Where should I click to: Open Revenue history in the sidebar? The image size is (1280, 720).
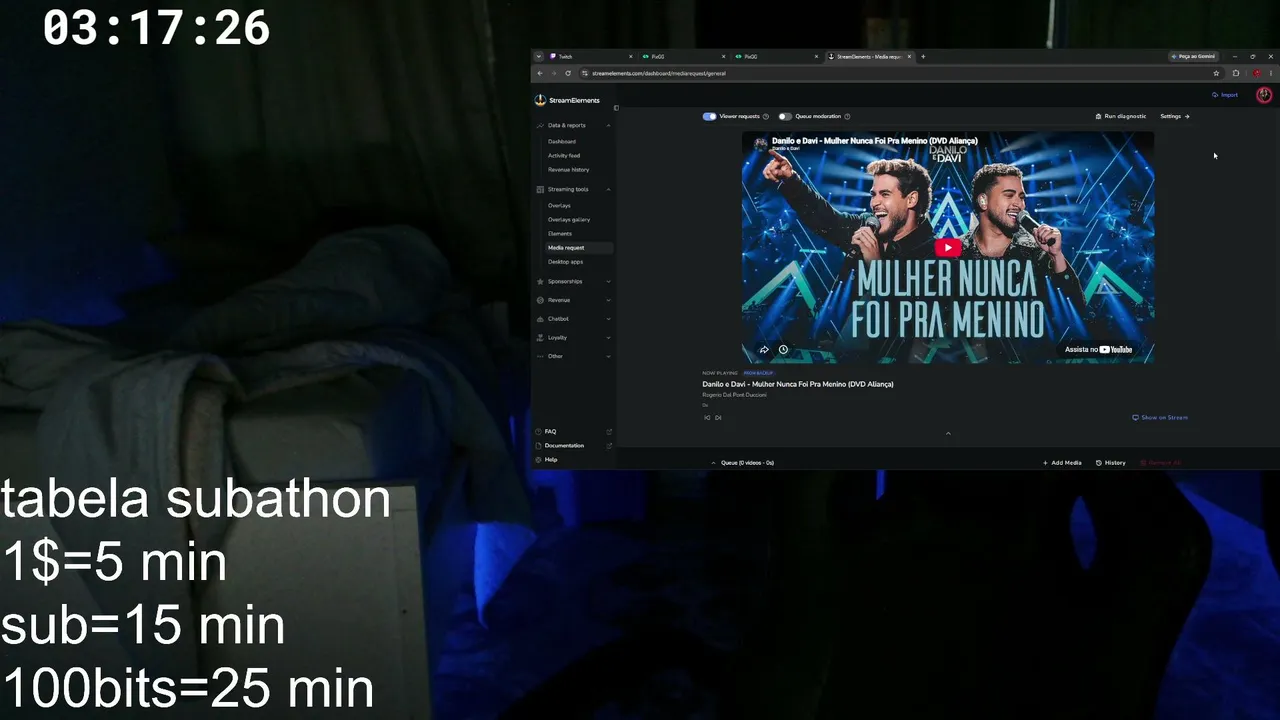[568, 169]
